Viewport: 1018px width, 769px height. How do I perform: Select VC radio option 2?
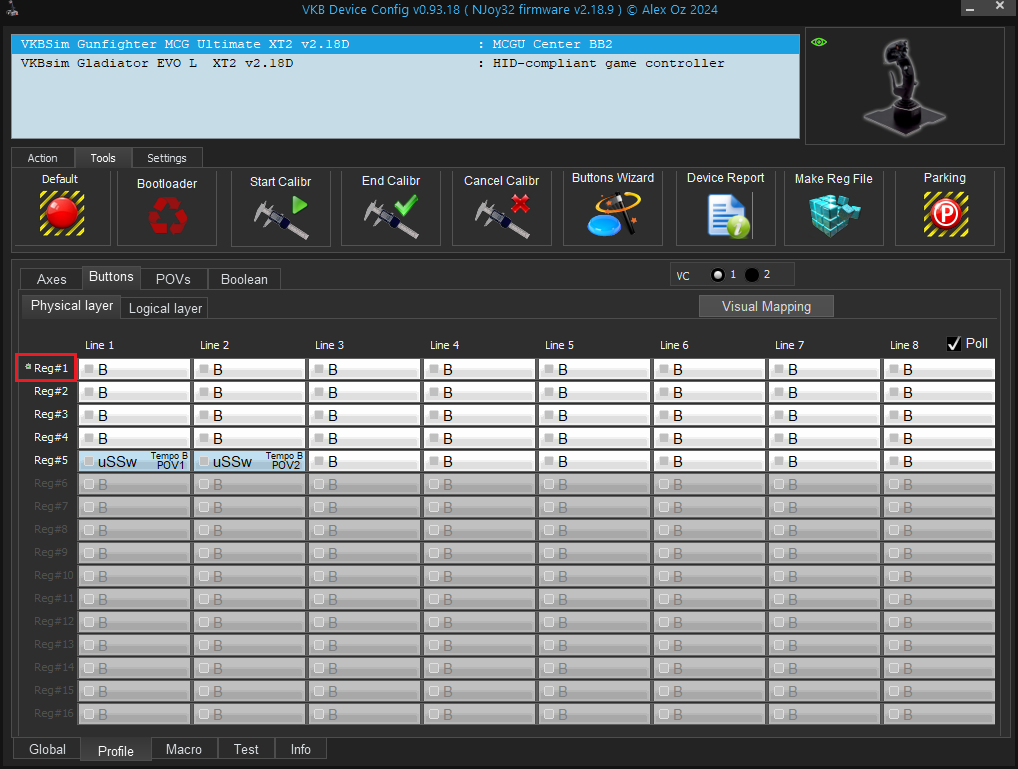click(x=752, y=275)
